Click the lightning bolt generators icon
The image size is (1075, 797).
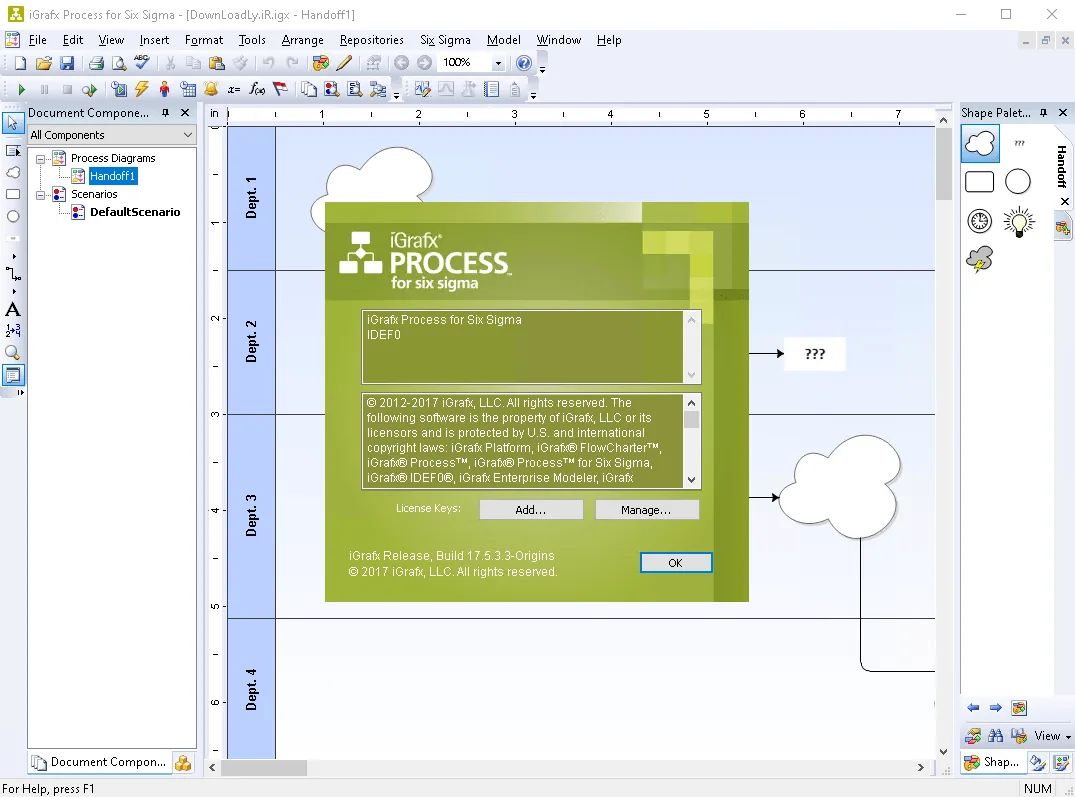[142, 88]
